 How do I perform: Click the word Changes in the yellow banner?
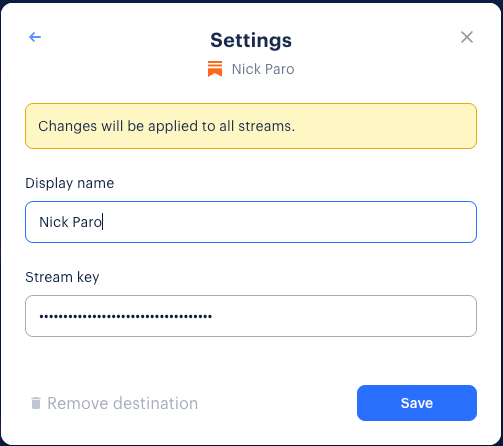(x=68, y=126)
